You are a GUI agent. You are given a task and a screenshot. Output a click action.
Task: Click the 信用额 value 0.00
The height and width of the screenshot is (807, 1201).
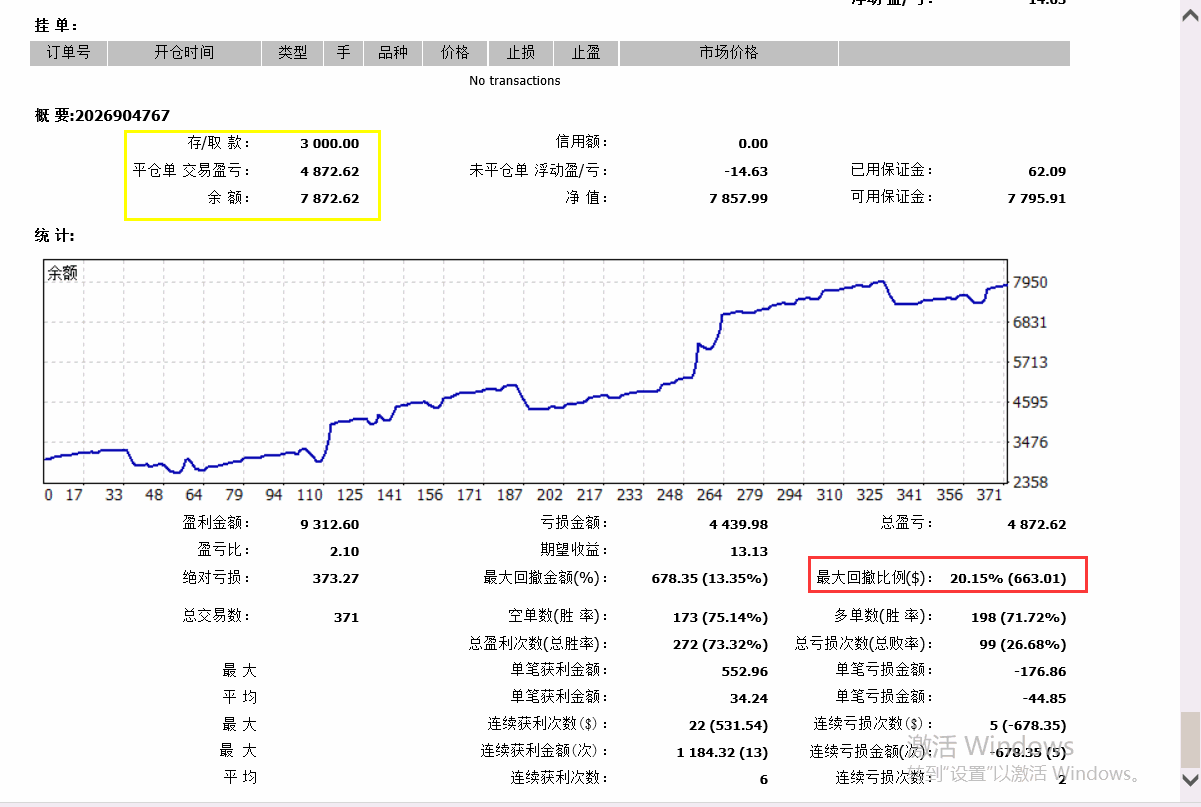pos(753,144)
